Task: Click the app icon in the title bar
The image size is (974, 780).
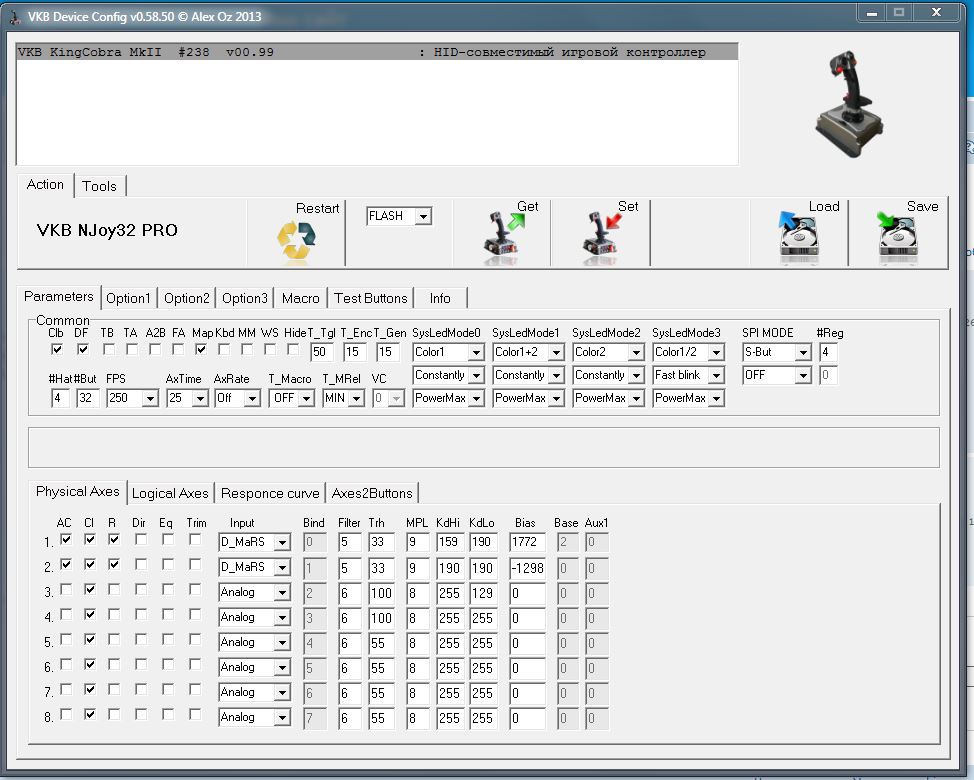Action: point(15,17)
